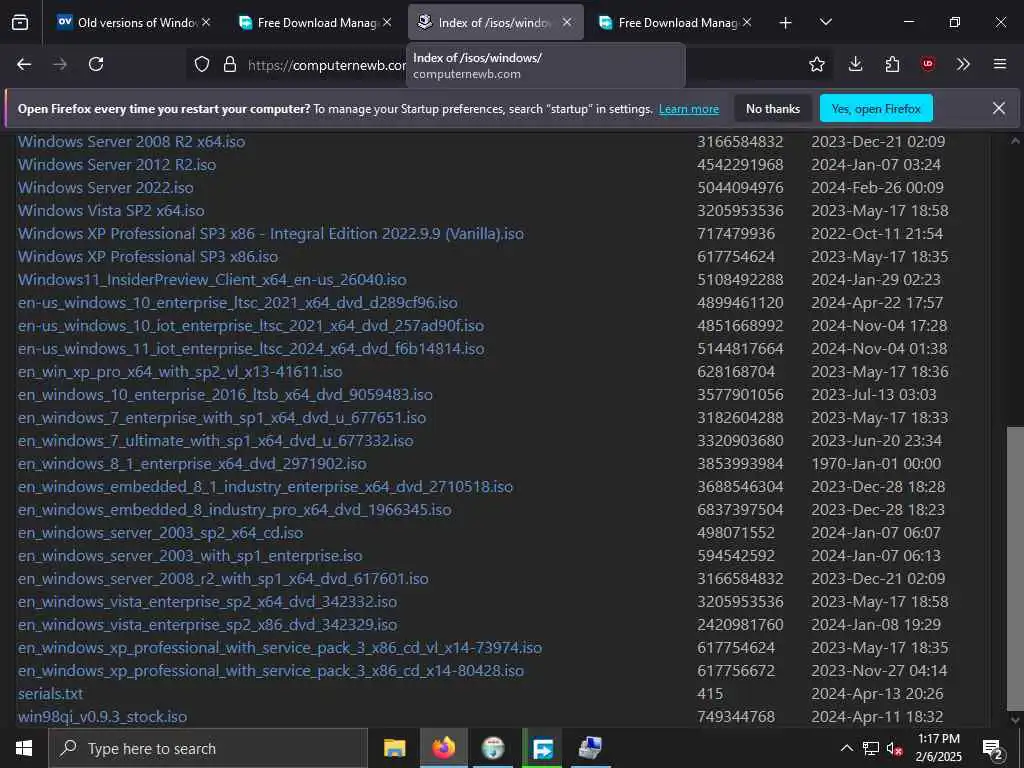
Task: Open the serials.txt file link
Action: 50,694
